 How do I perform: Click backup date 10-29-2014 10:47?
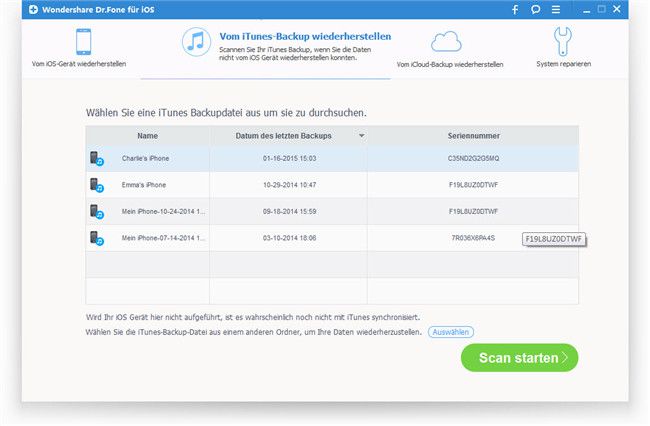pos(289,185)
